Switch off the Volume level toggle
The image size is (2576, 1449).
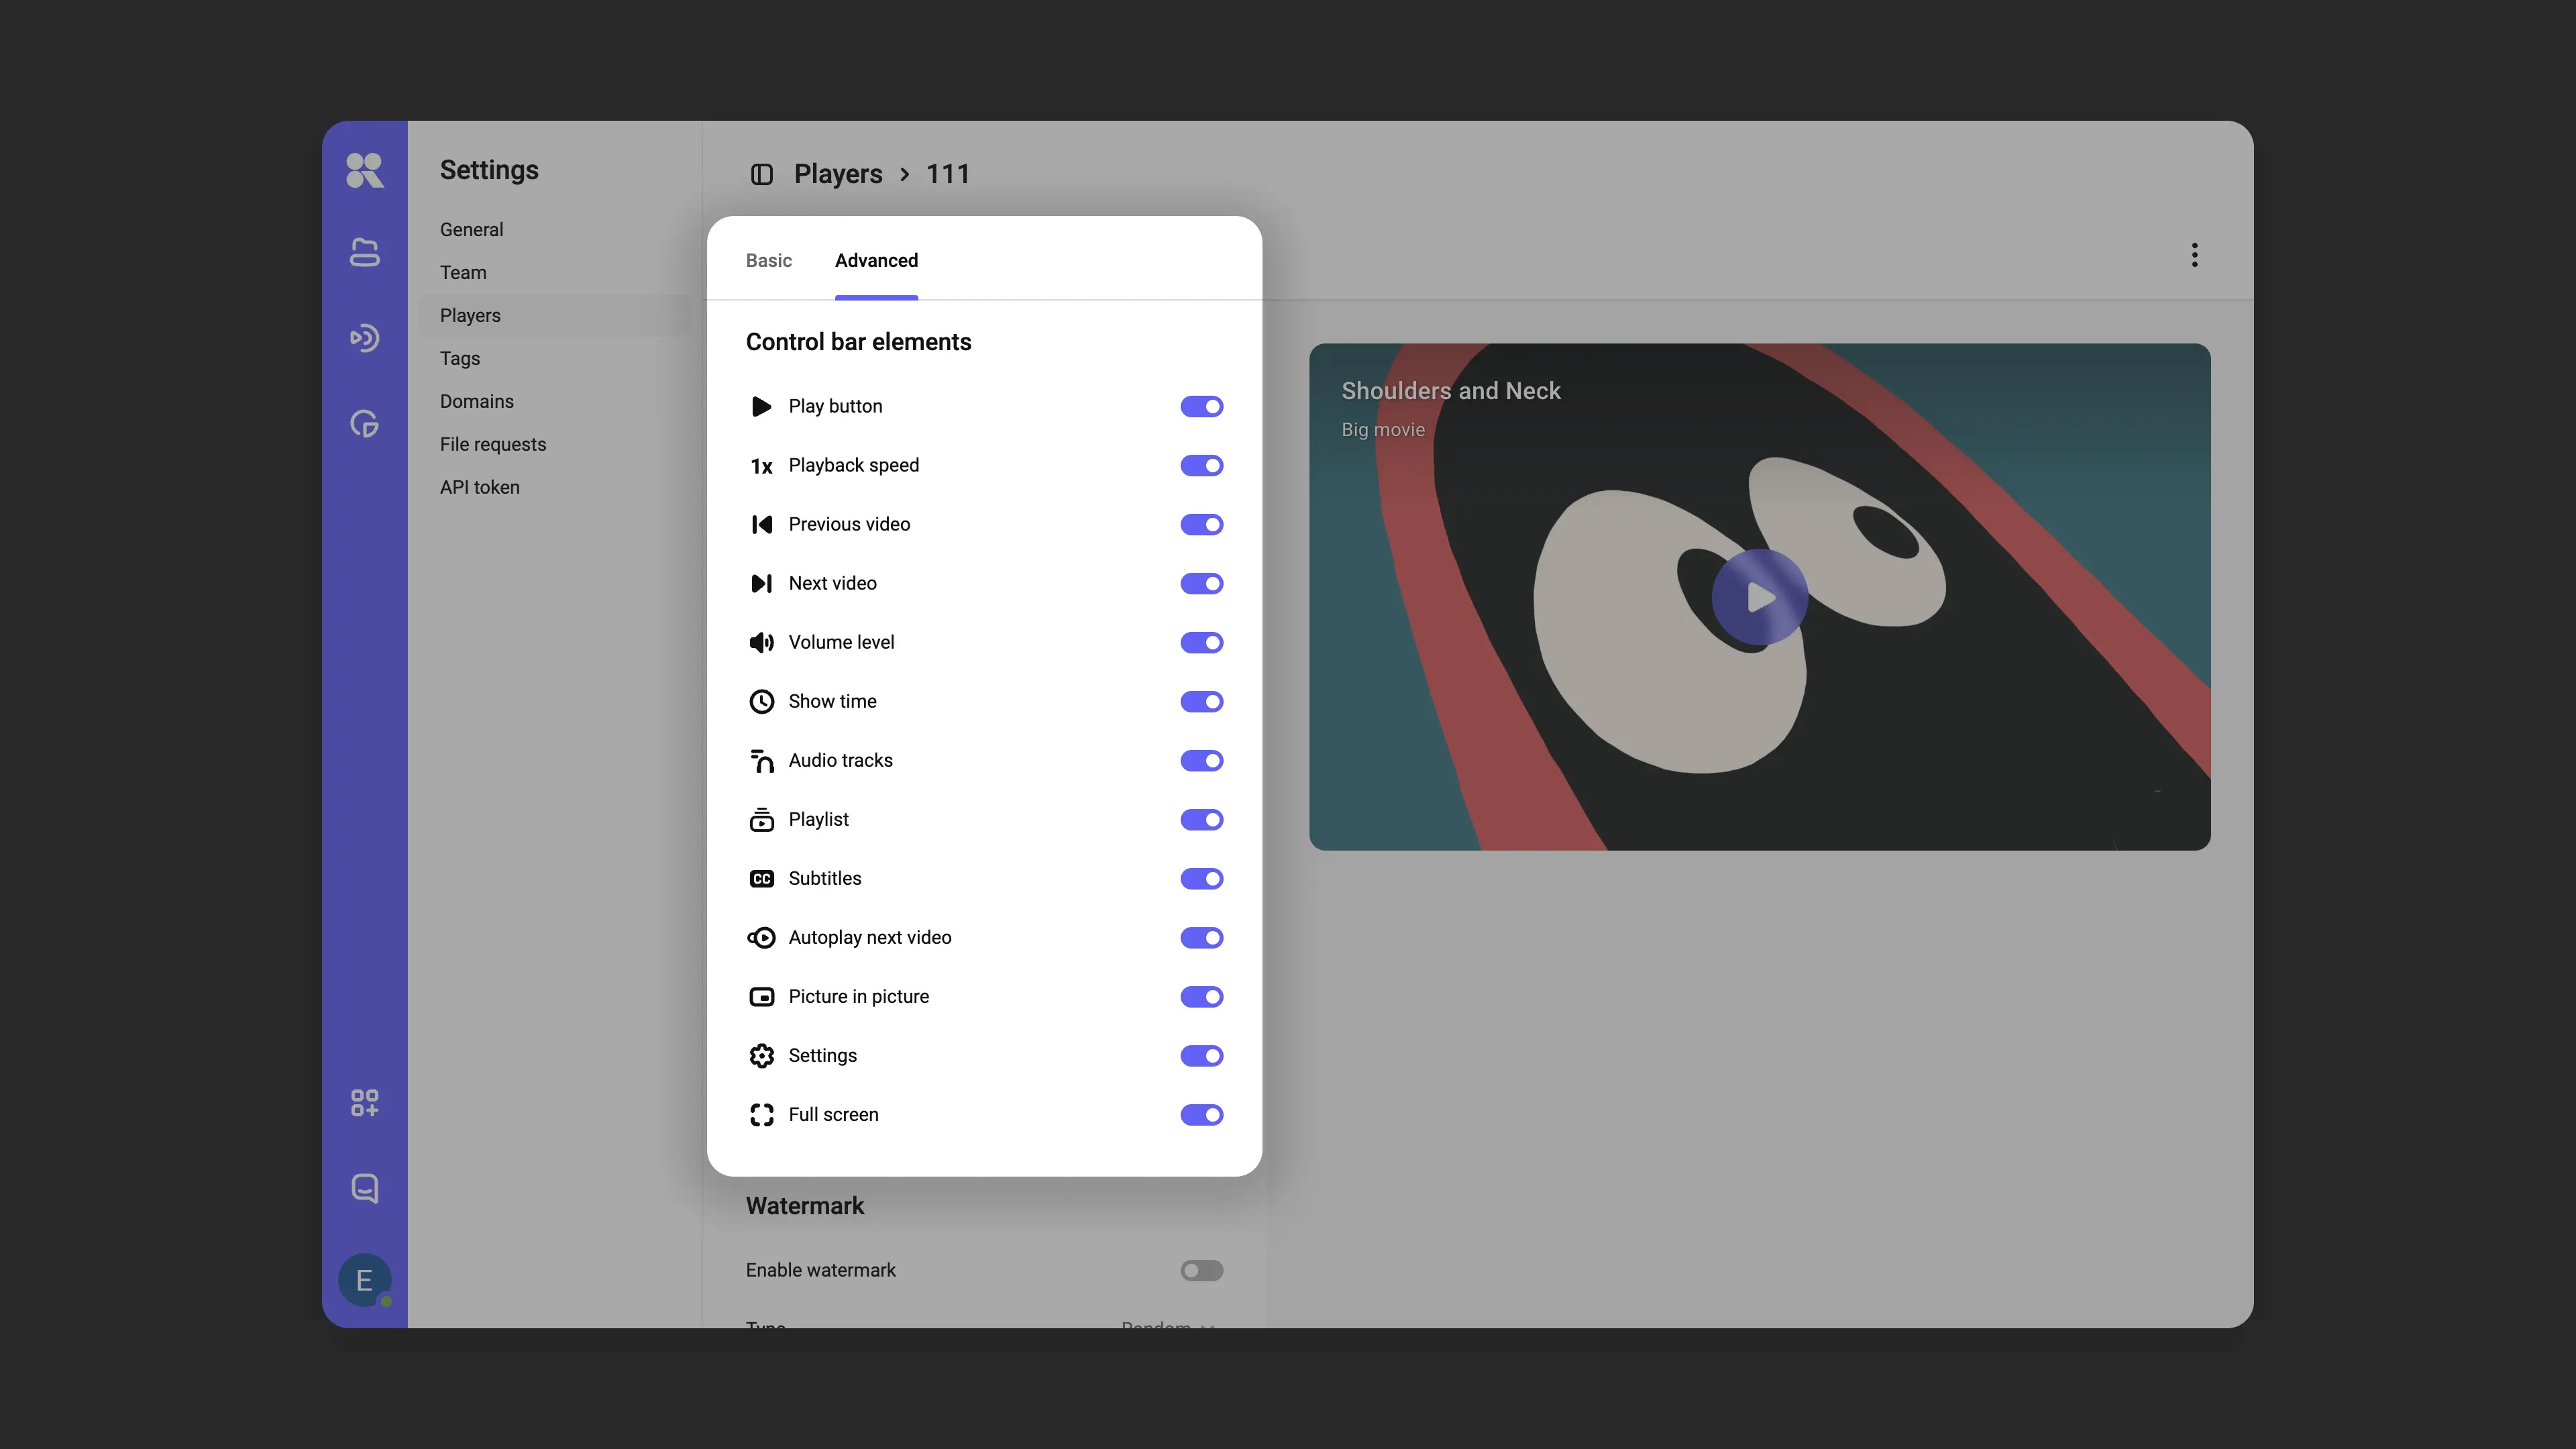coord(1201,642)
